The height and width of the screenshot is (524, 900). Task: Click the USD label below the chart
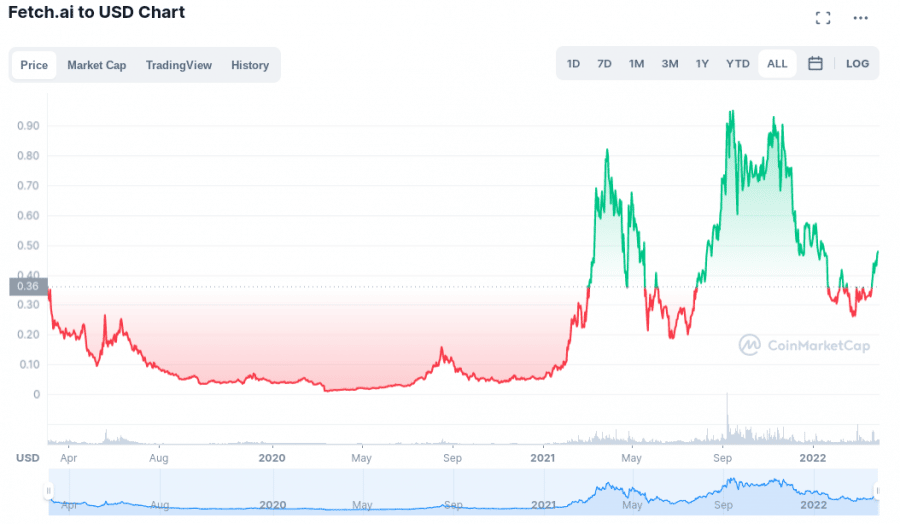click(x=28, y=458)
